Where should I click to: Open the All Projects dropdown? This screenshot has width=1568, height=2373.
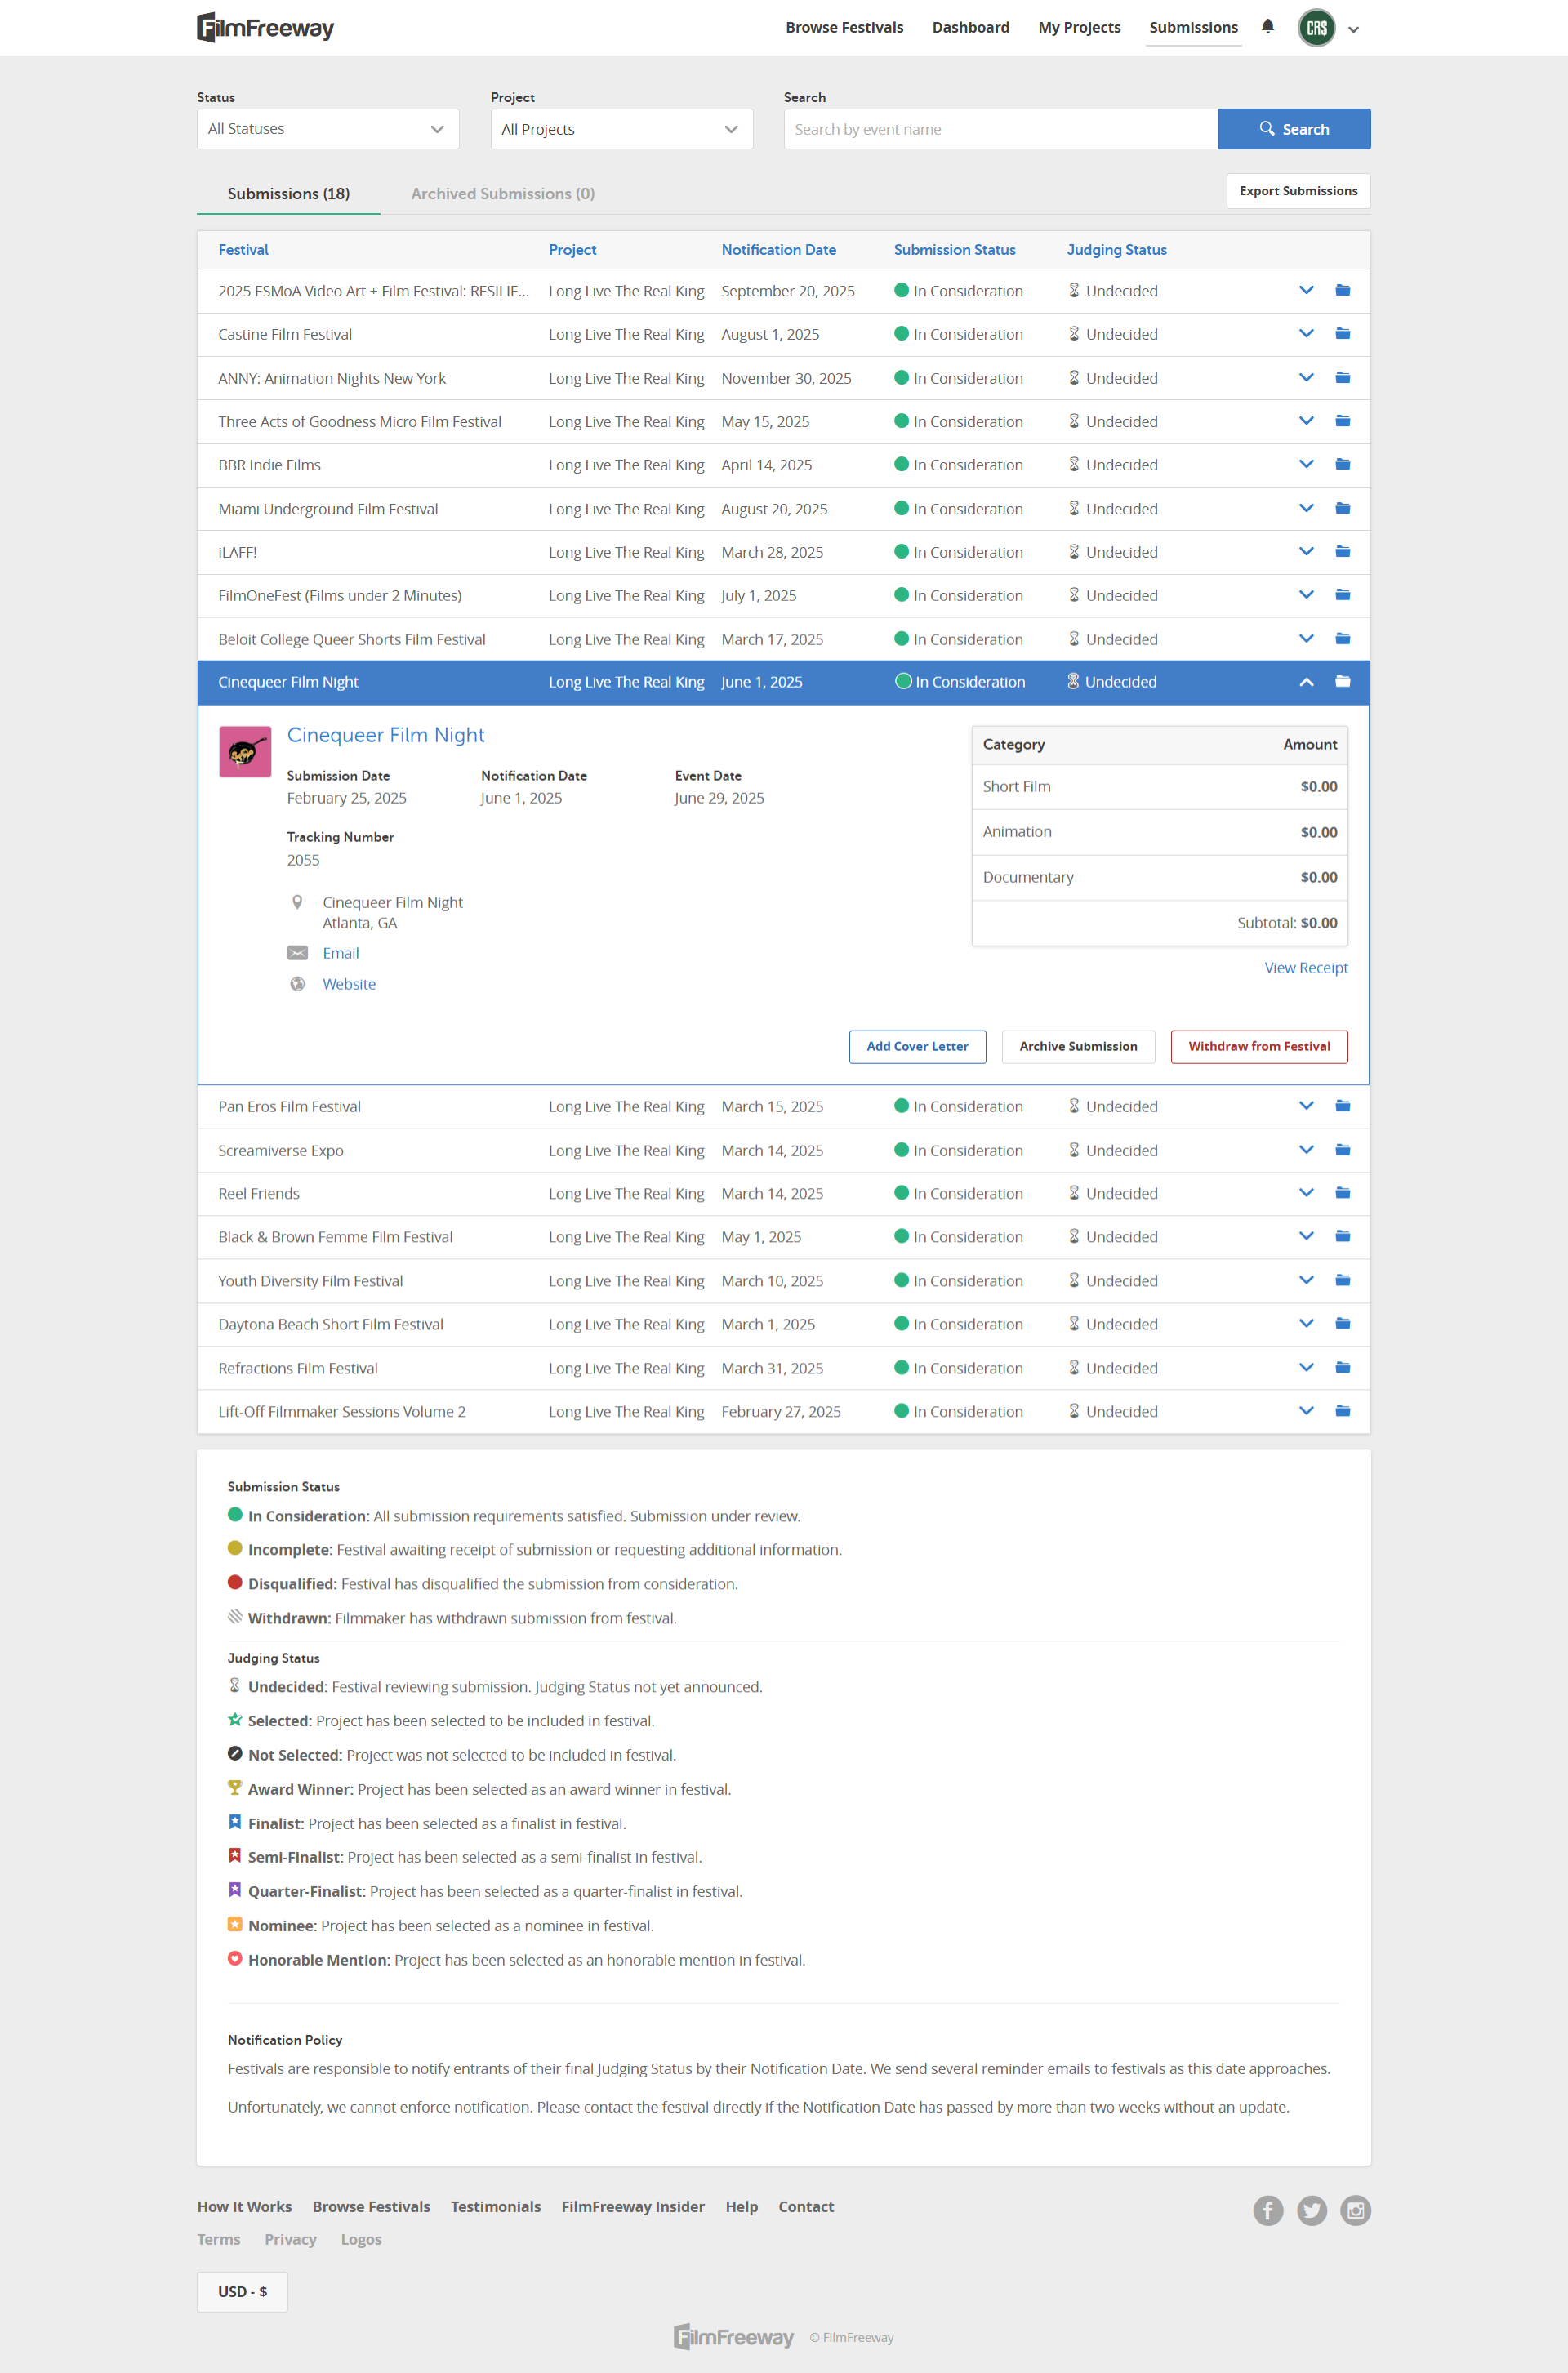point(621,129)
